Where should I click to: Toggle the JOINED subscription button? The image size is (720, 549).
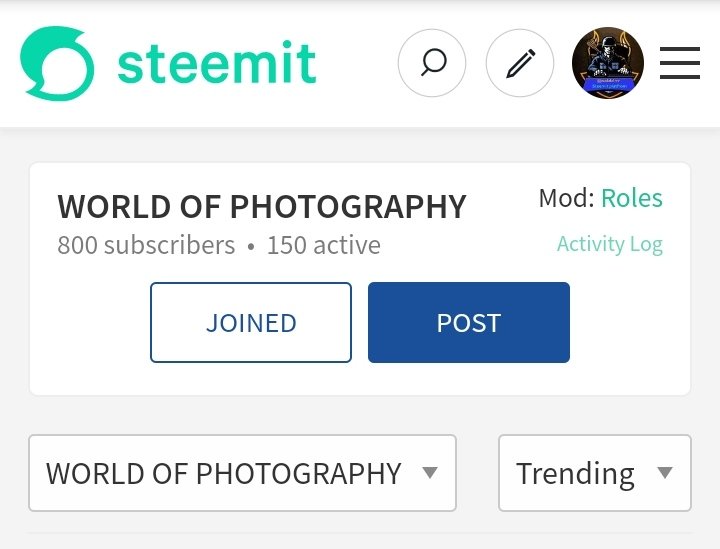point(251,322)
